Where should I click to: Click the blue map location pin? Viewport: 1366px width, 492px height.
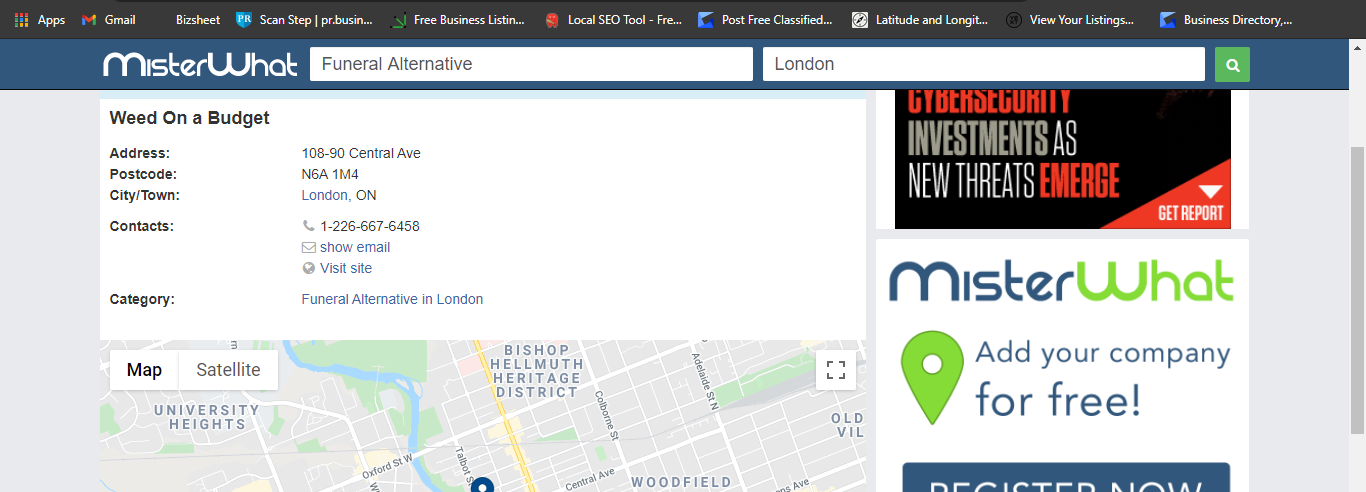pos(483,485)
